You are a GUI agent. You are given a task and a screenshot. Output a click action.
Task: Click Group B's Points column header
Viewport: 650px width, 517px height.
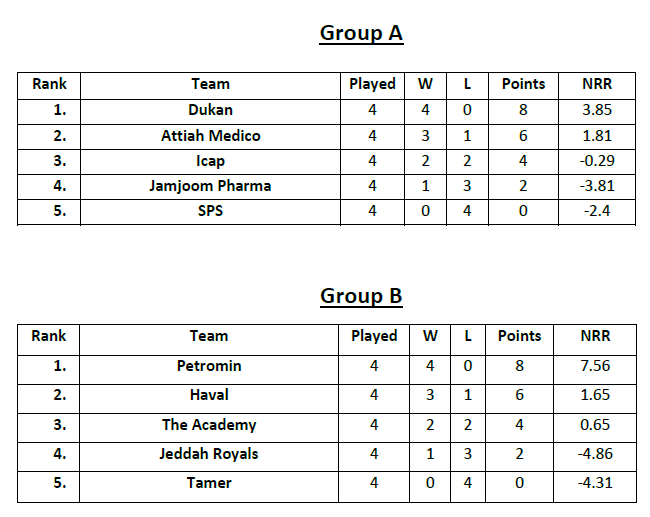tap(519, 336)
